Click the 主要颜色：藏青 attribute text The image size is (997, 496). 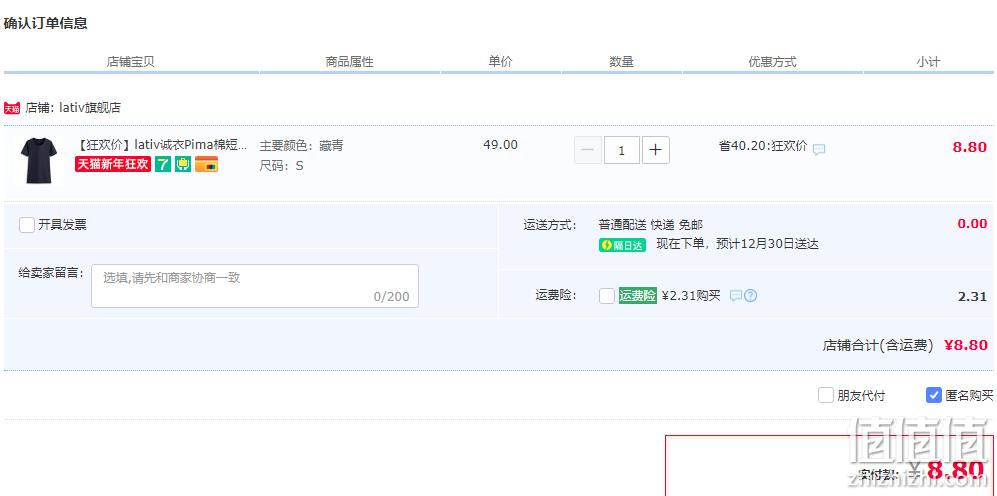(x=301, y=146)
